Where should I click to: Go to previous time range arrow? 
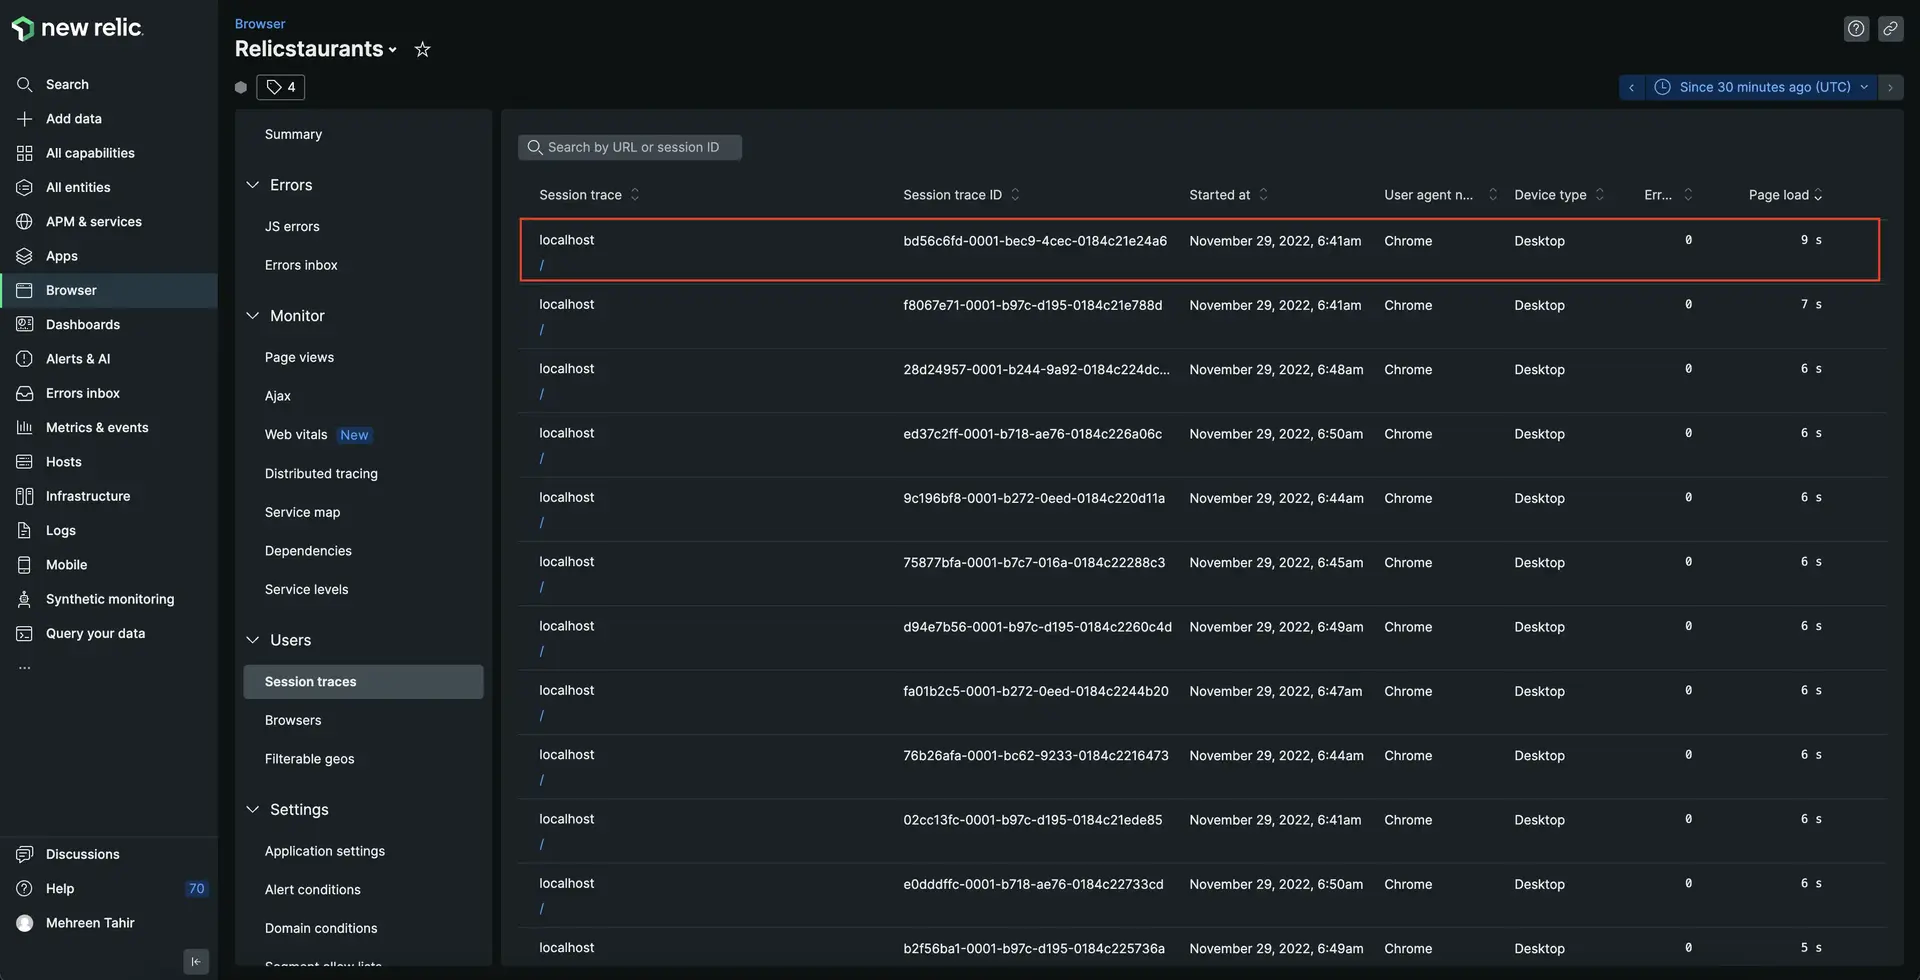(x=1632, y=87)
